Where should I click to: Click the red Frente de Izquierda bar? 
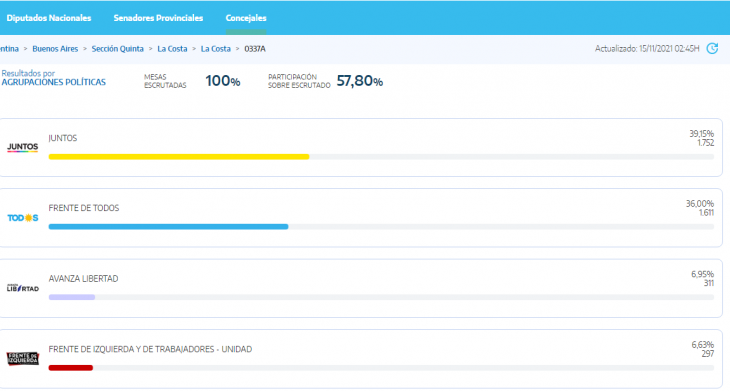[71, 368]
